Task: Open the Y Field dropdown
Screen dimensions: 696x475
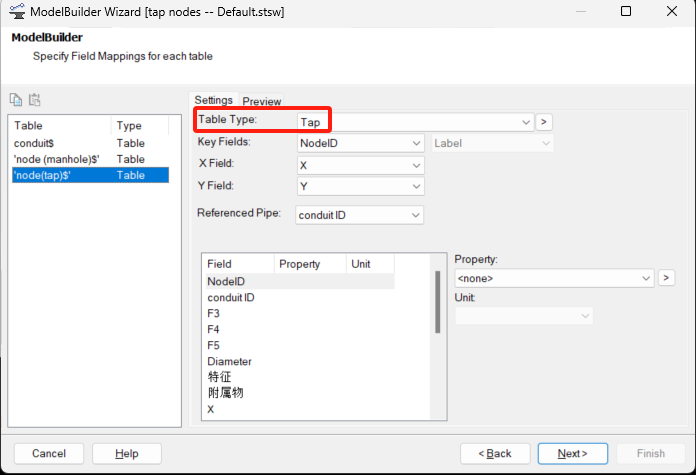Action: click(361, 186)
